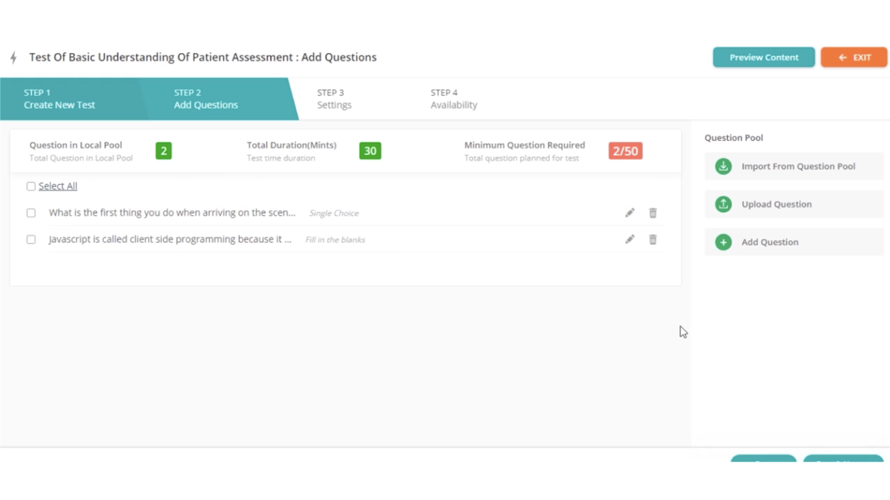Viewport: 890px width, 500px height.
Task: Click the 'Fill in the blanks' type label
Action: coord(335,240)
